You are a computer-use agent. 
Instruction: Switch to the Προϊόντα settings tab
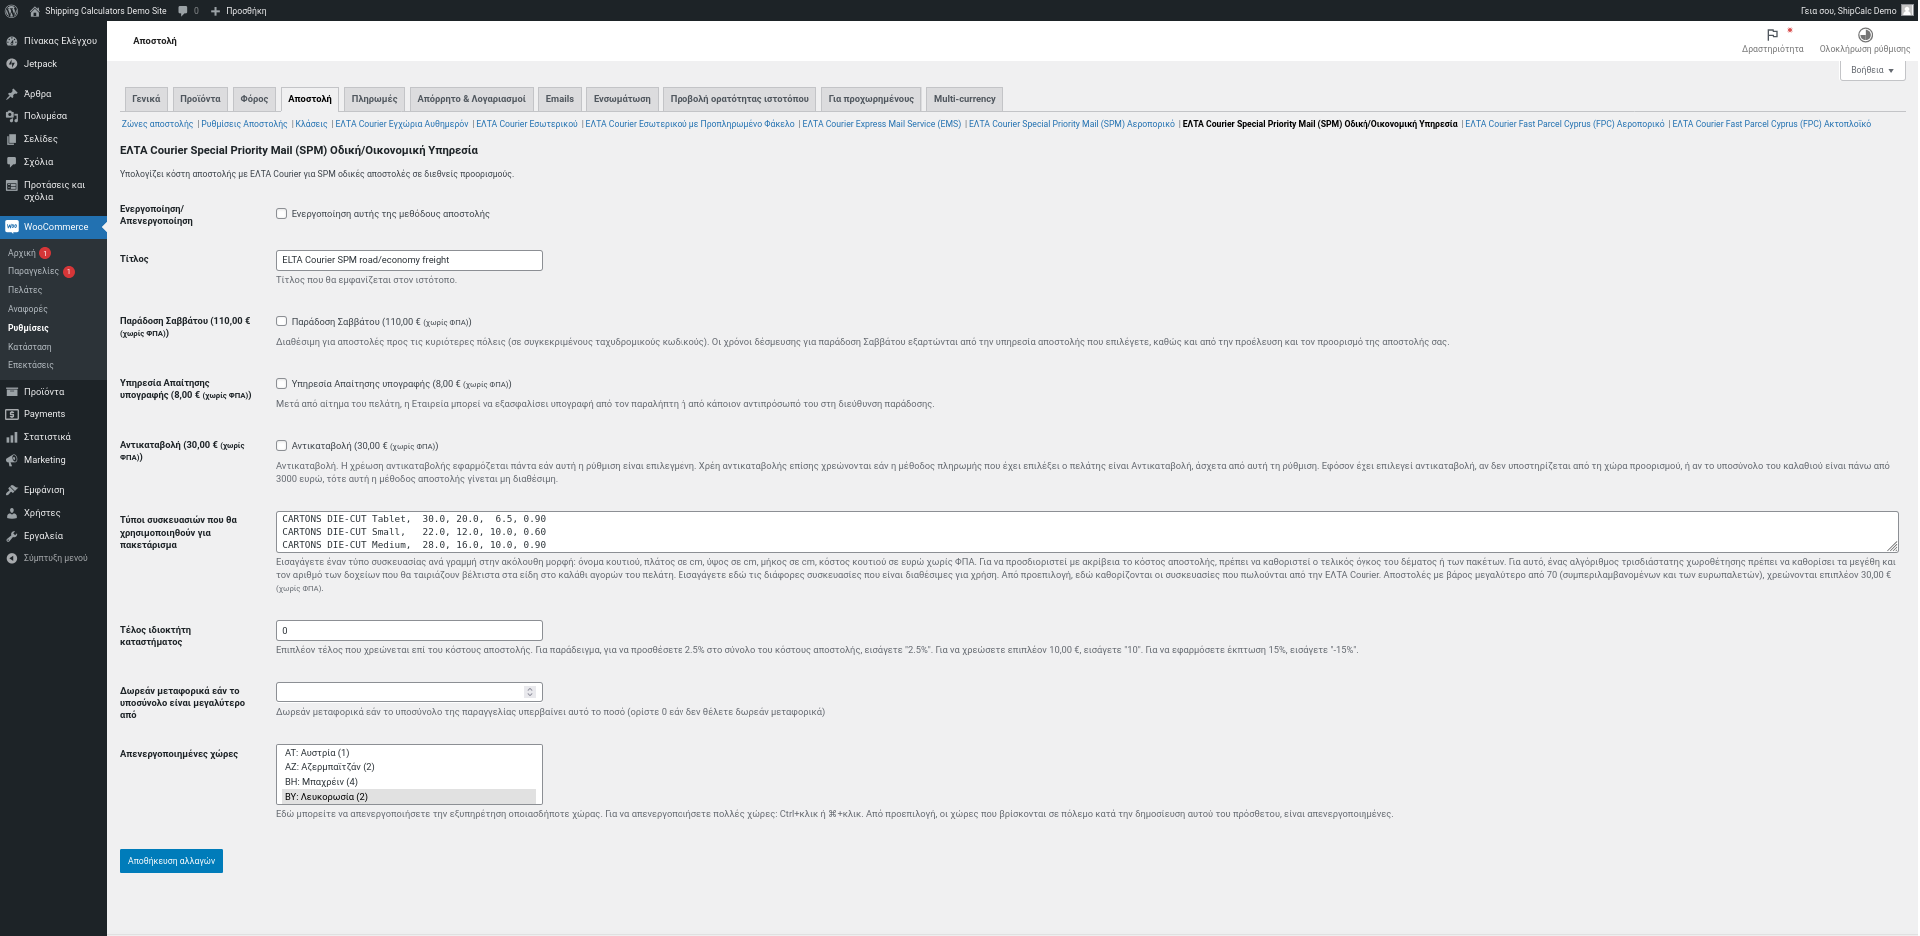[x=200, y=99]
